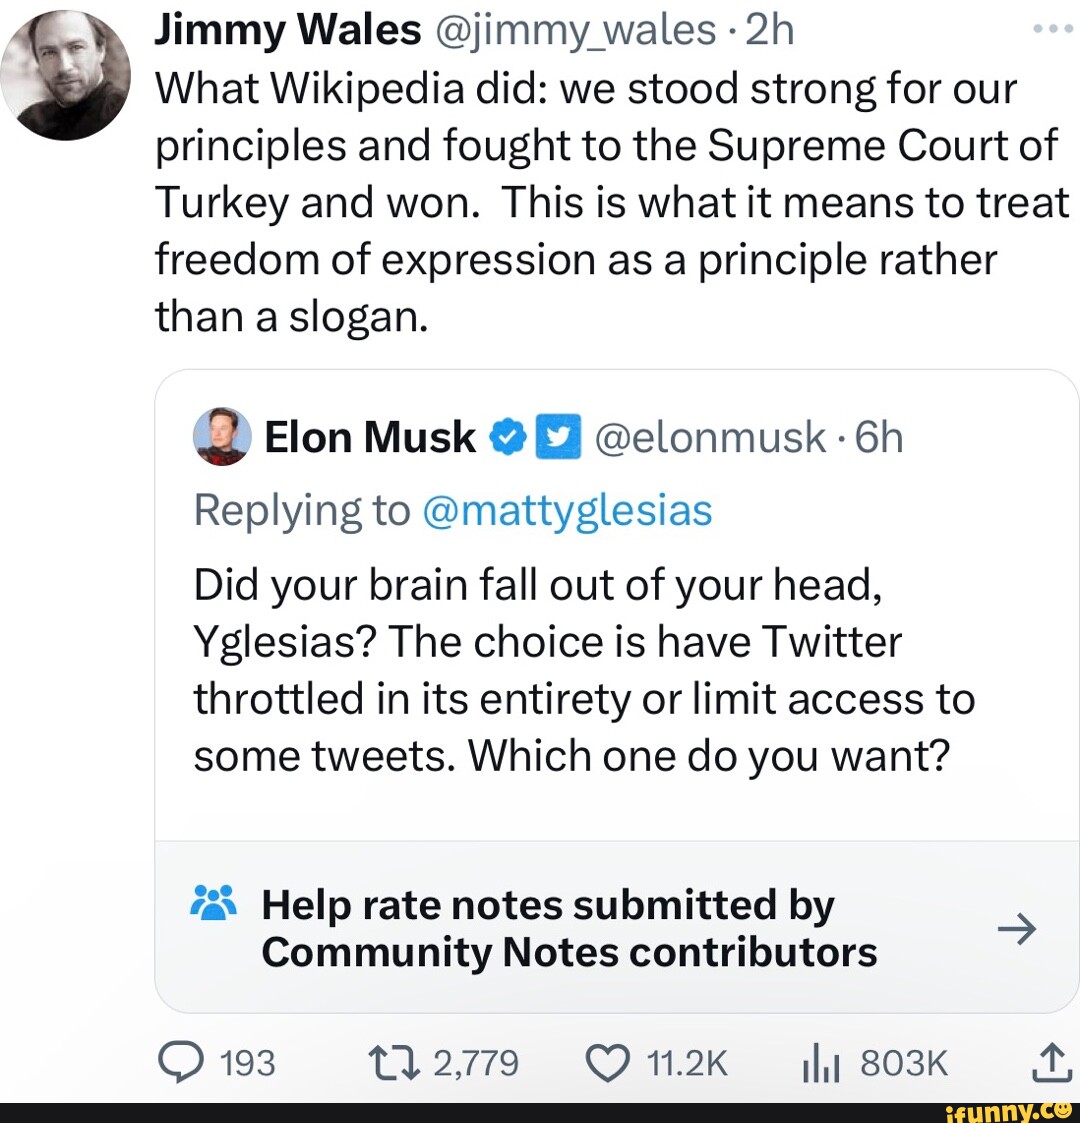Click the reply speech bubble icon
The height and width of the screenshot is (1123, 1080).
[179, 1061]
